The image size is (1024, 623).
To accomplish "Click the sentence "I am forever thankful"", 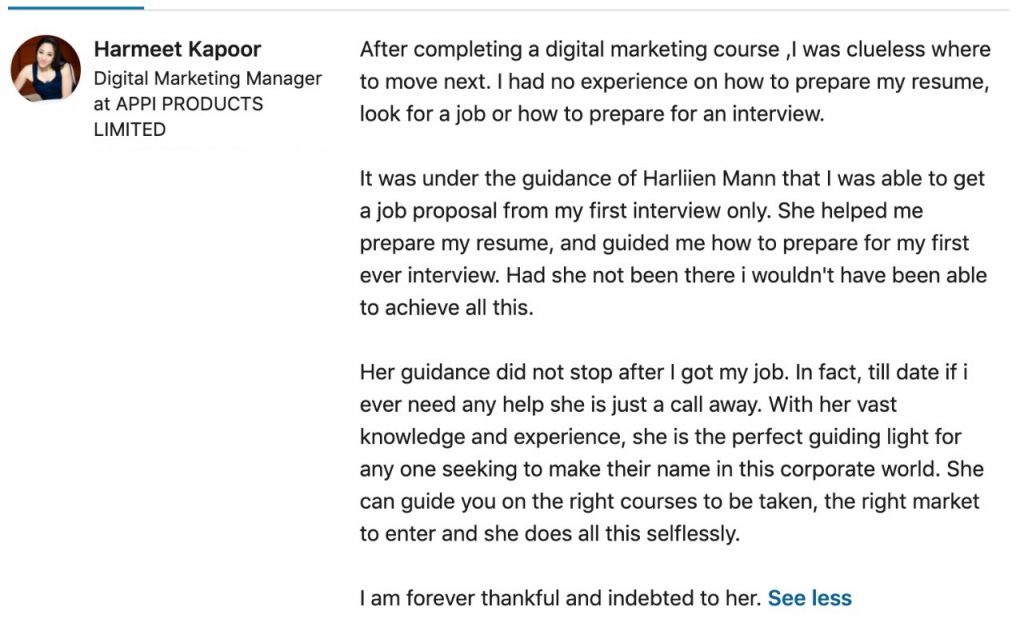I will click(560, 598).
